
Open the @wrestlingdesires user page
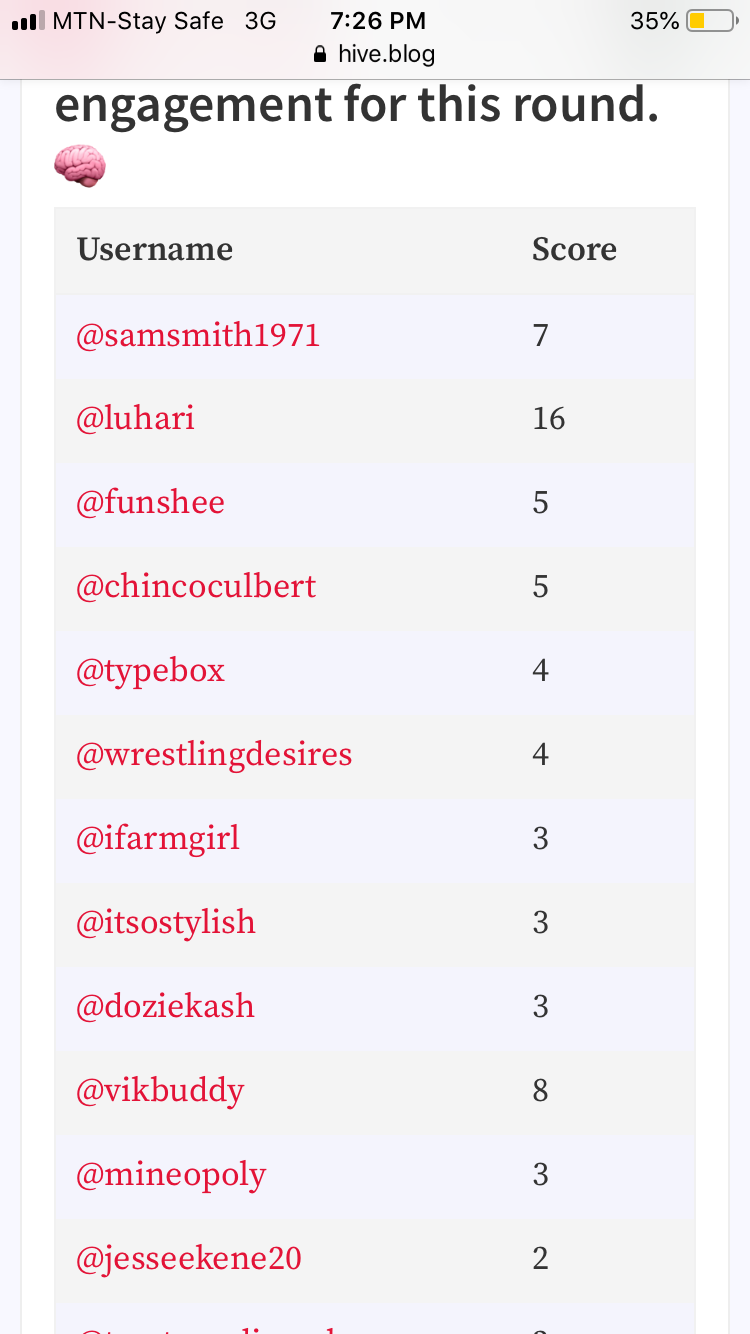click(x=214, y=754)
